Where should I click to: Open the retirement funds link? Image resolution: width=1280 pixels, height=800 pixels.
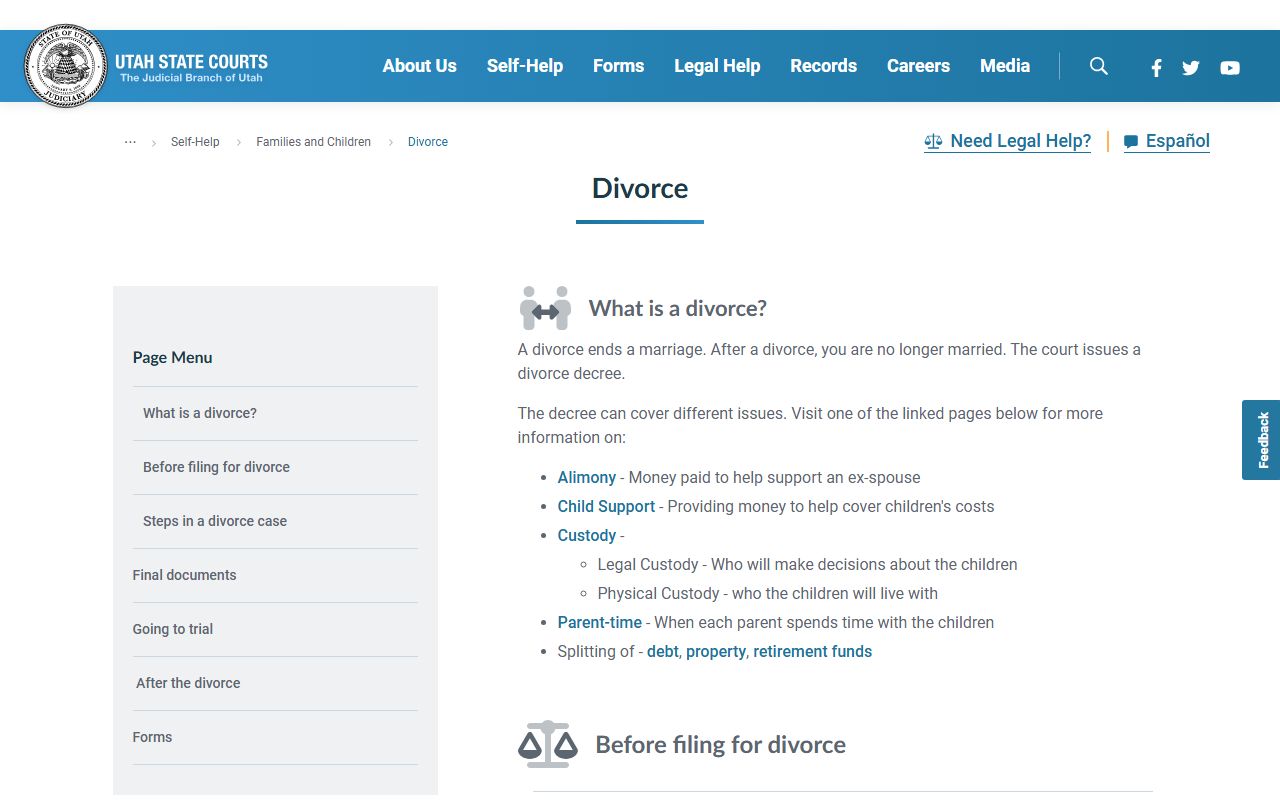click(812, 652)
